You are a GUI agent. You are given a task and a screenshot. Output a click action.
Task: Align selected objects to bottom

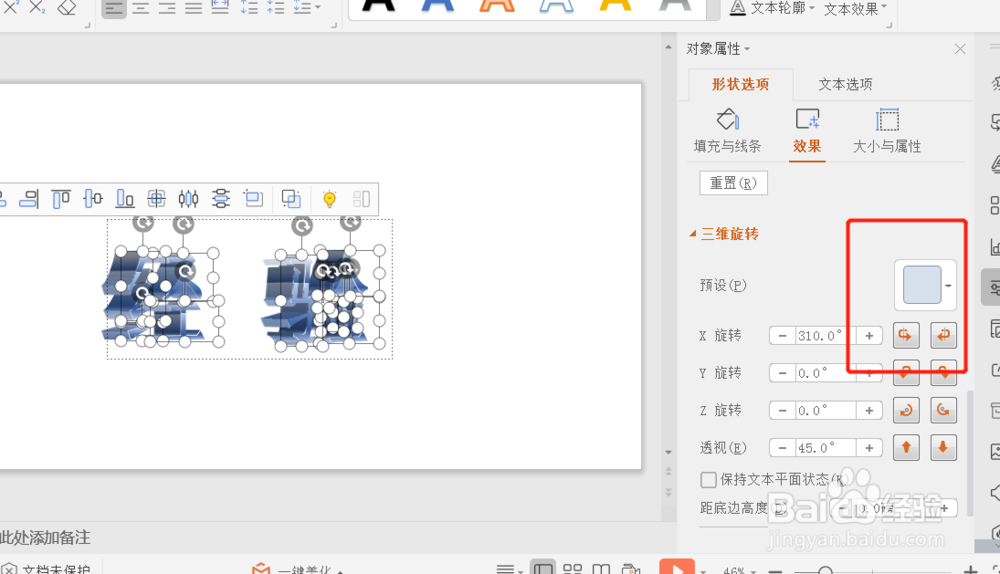click(125, 199)
